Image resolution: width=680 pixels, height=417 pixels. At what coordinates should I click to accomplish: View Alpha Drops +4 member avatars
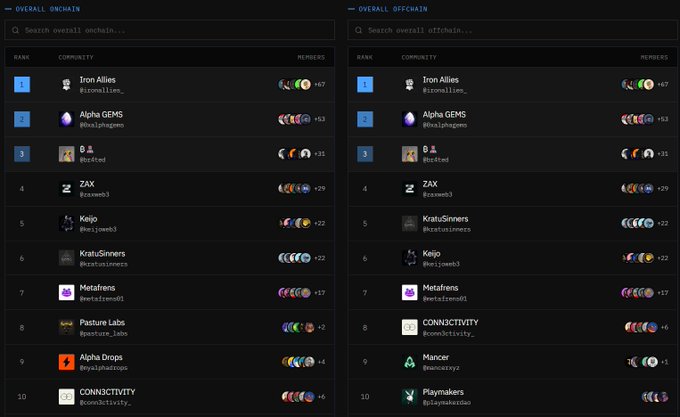pos(303,362)
